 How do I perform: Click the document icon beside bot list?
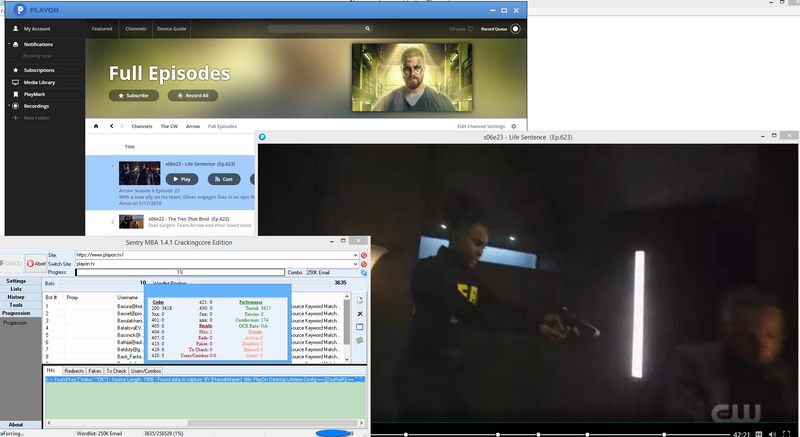point(360,300)
